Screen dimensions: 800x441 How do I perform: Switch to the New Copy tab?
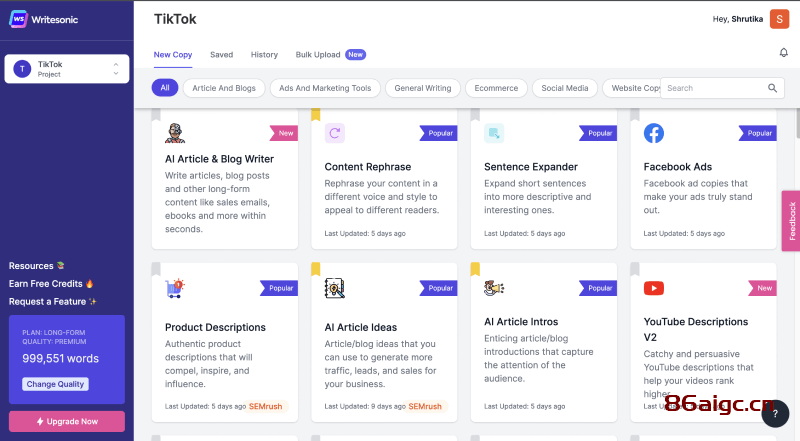(x=173, y=55)
